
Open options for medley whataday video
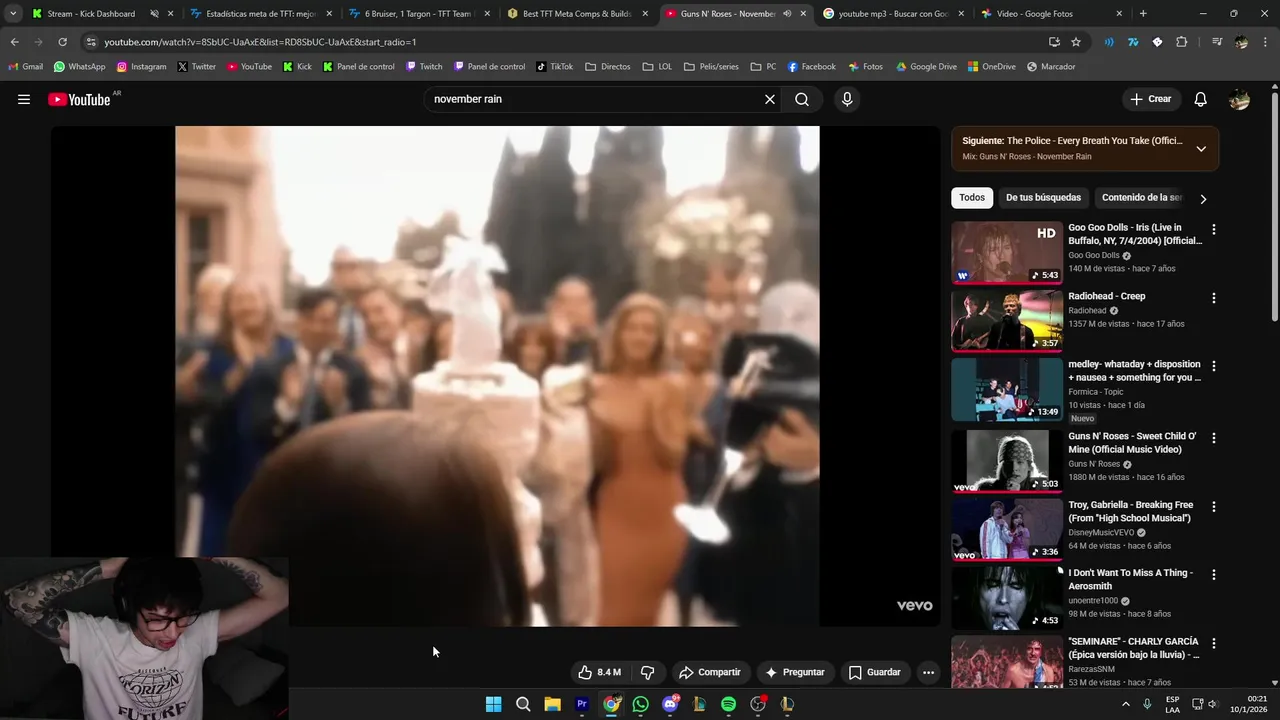point(1214,366)
